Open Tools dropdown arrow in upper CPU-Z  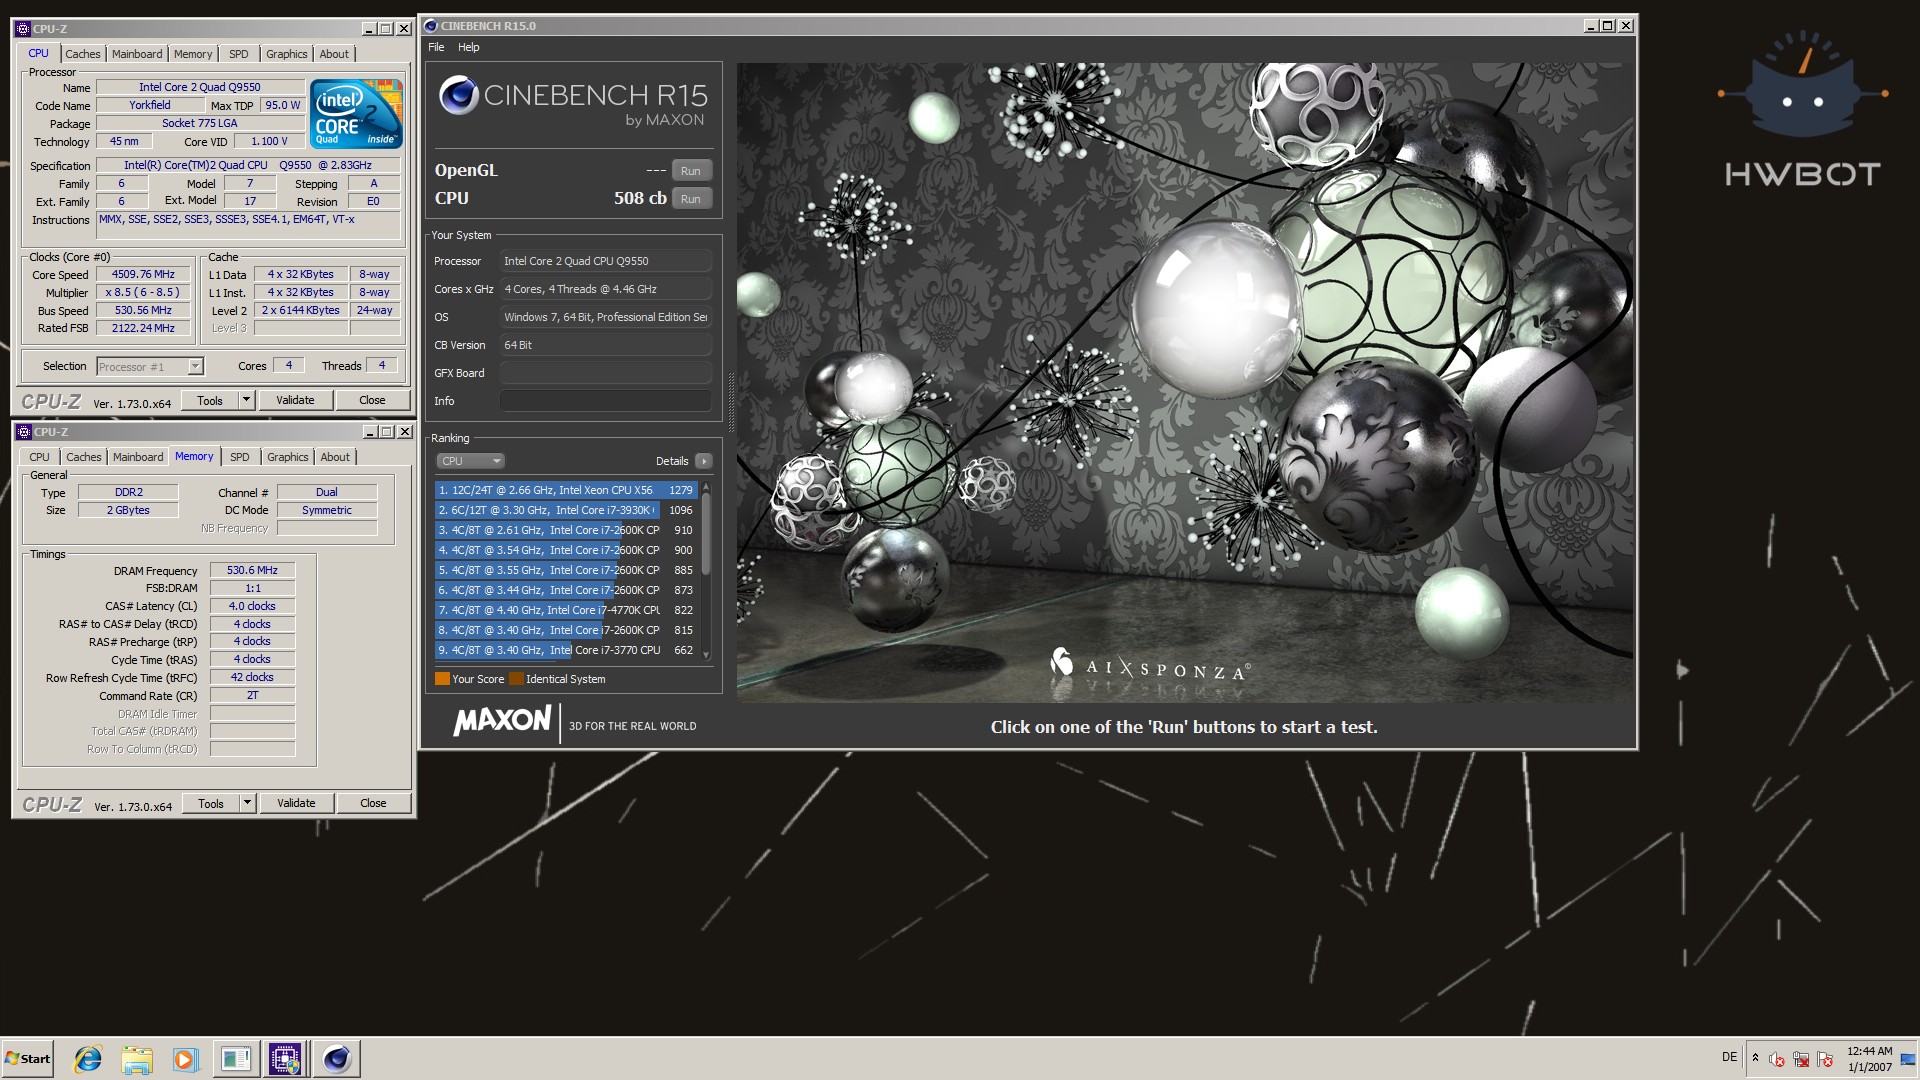click(246, 400)
